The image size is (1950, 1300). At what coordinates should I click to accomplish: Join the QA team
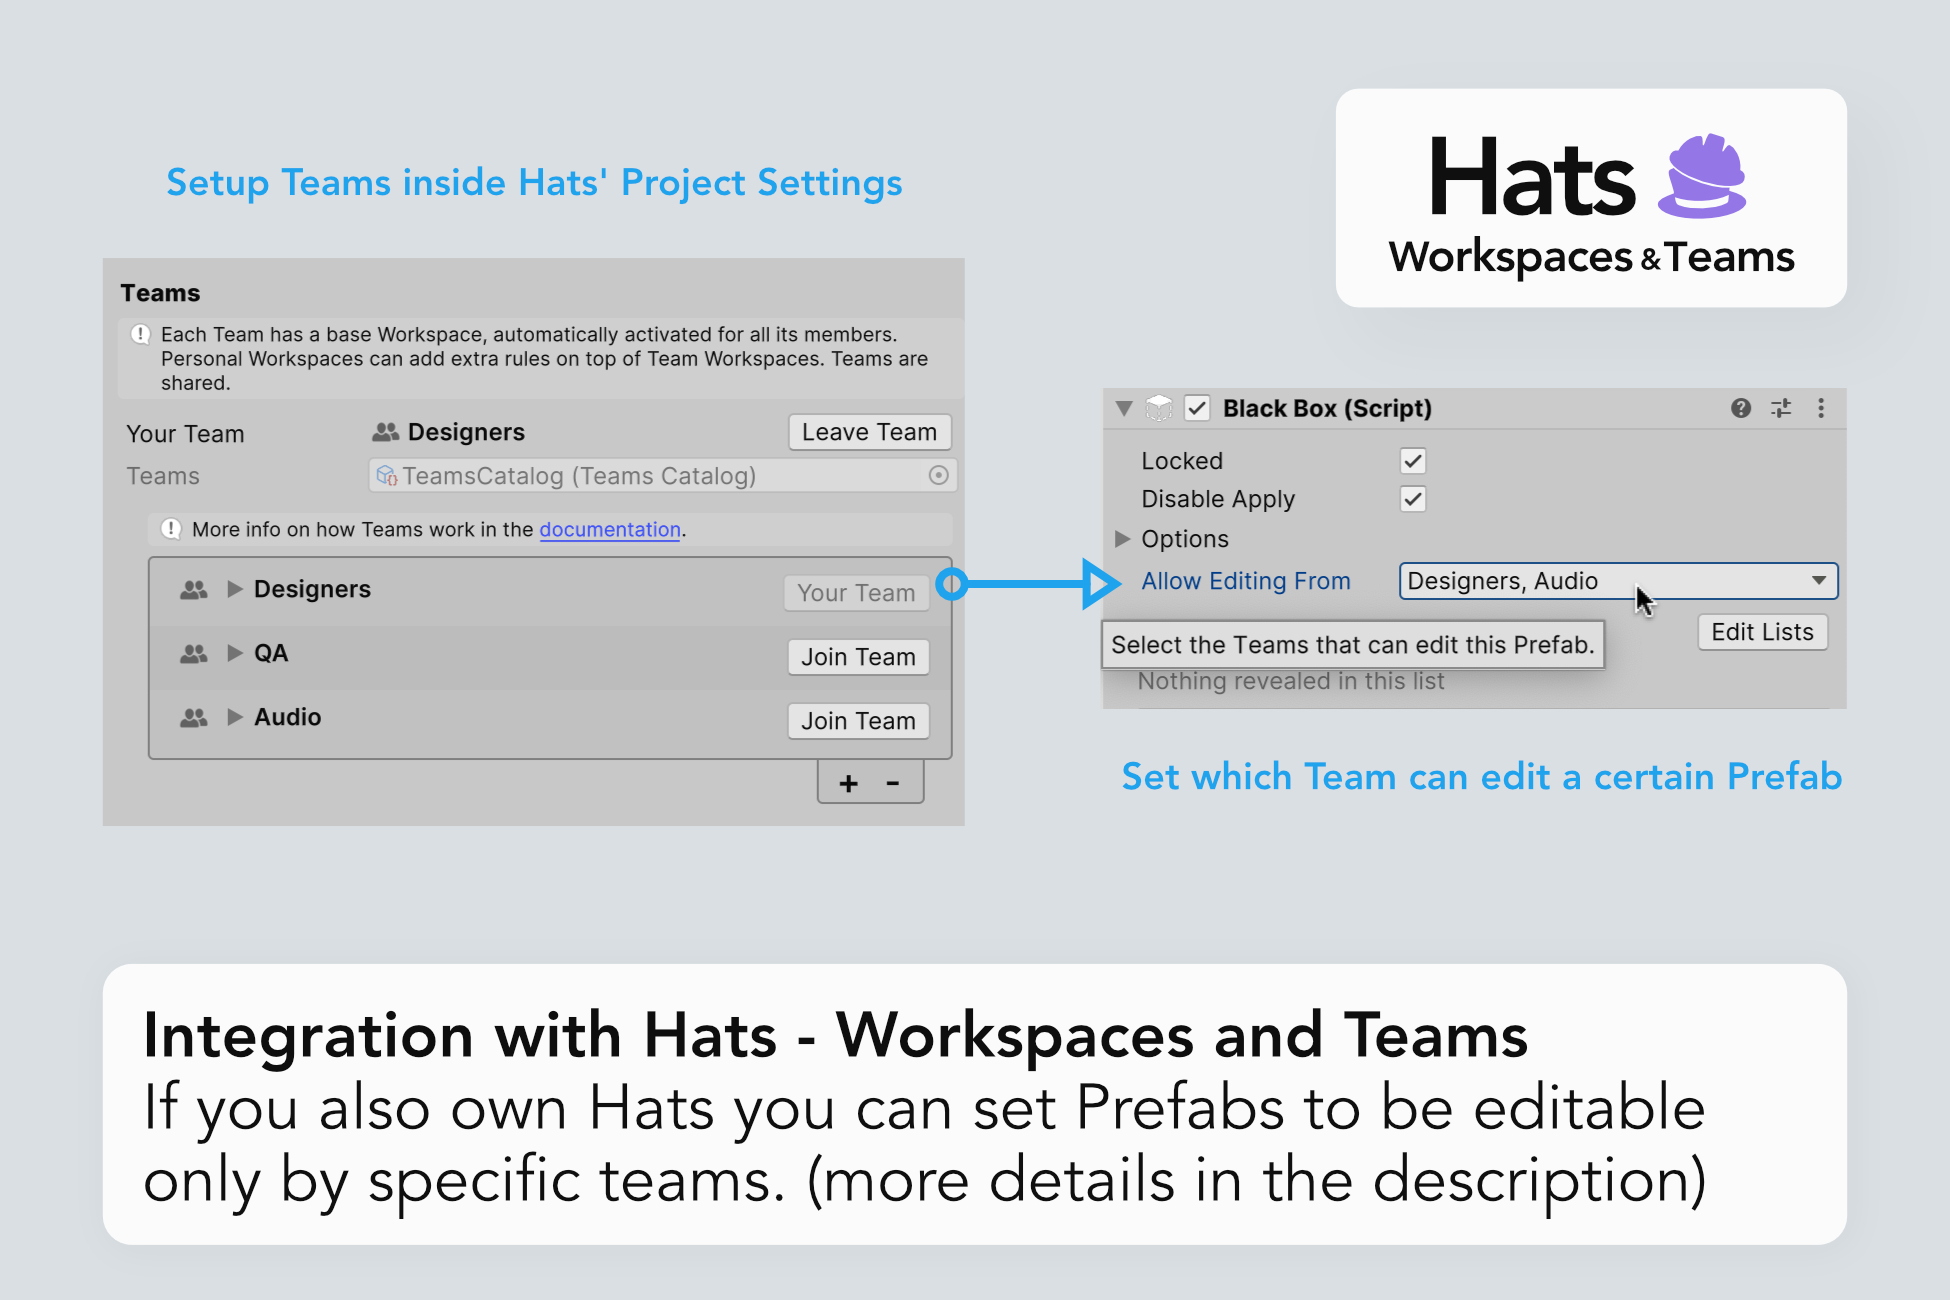pos(858,657)
